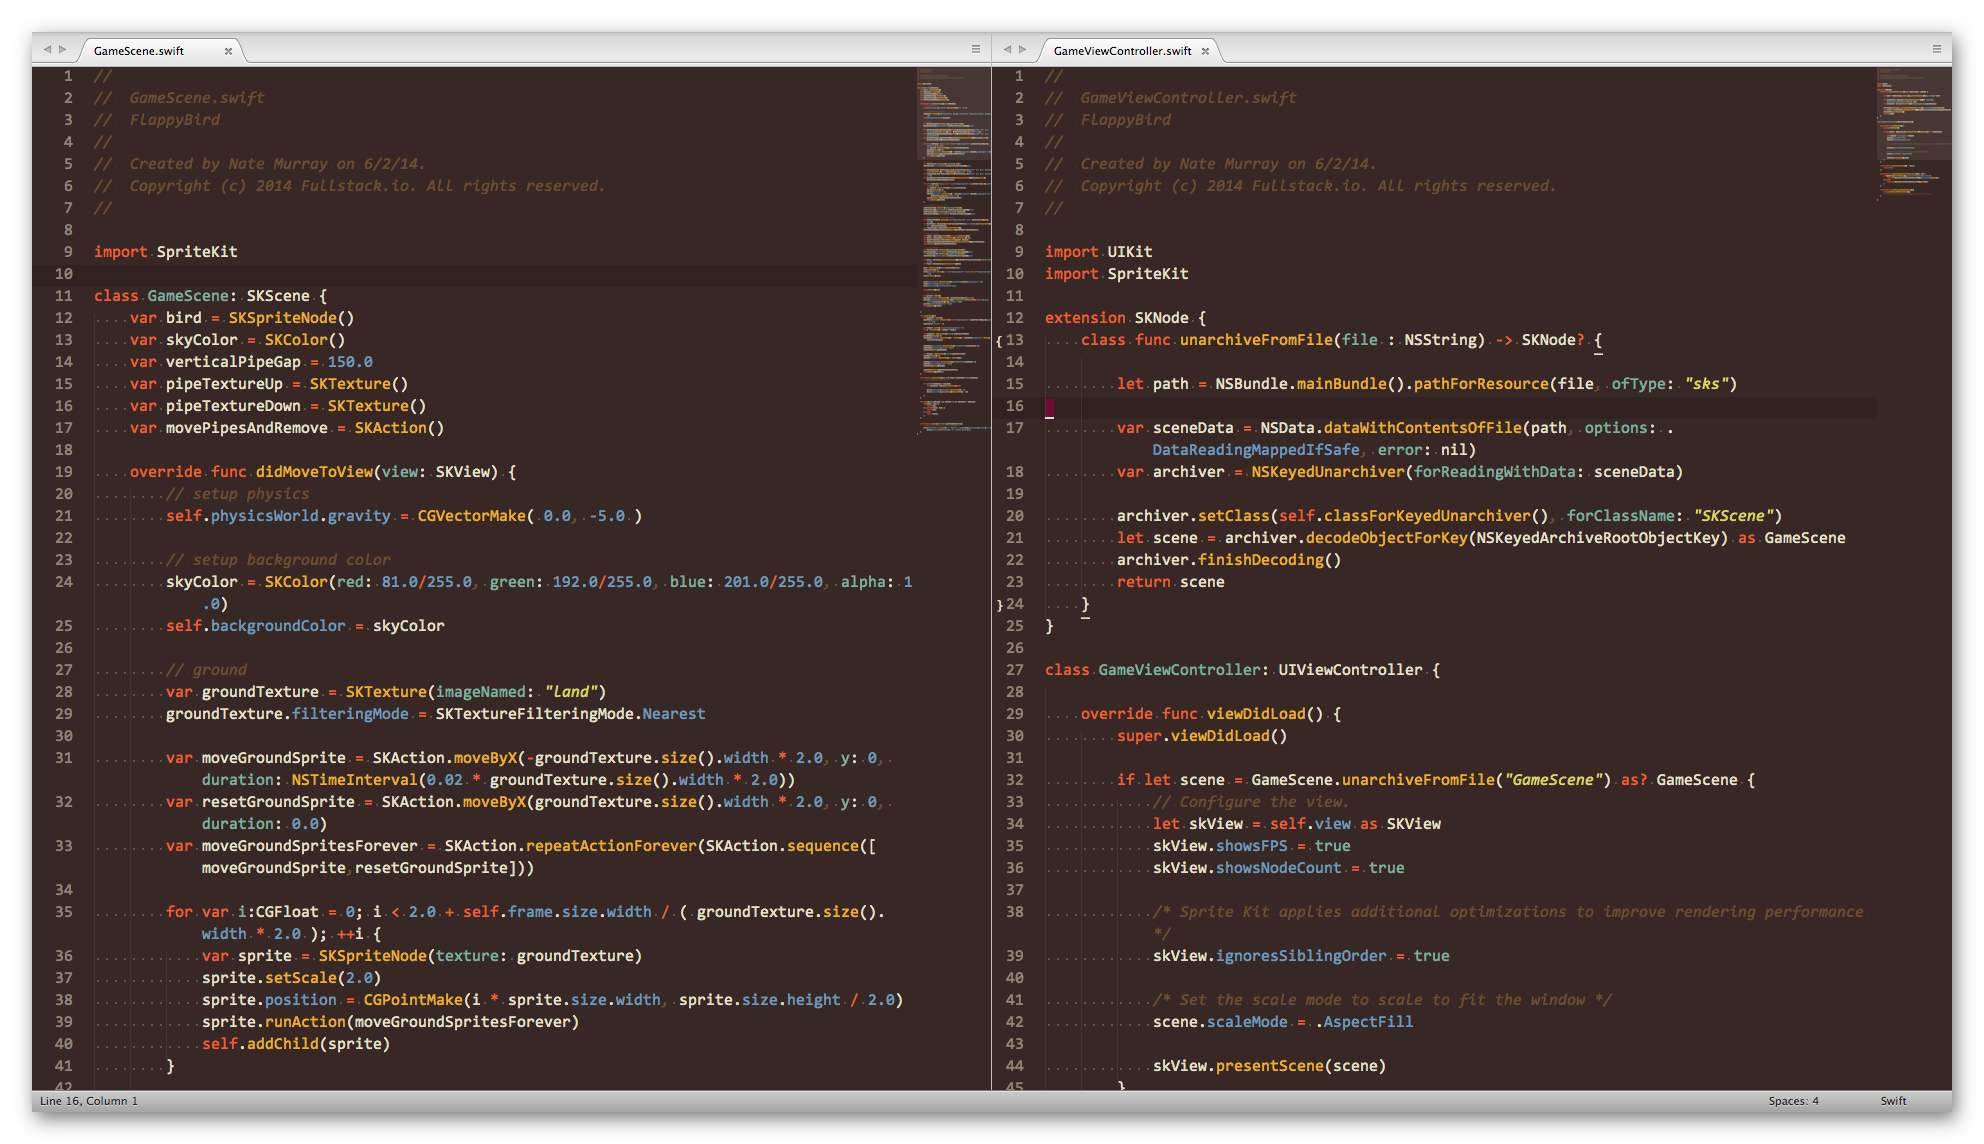
Task: Click closing bracket marker at line 24
Action: click(x=999, y=604)
